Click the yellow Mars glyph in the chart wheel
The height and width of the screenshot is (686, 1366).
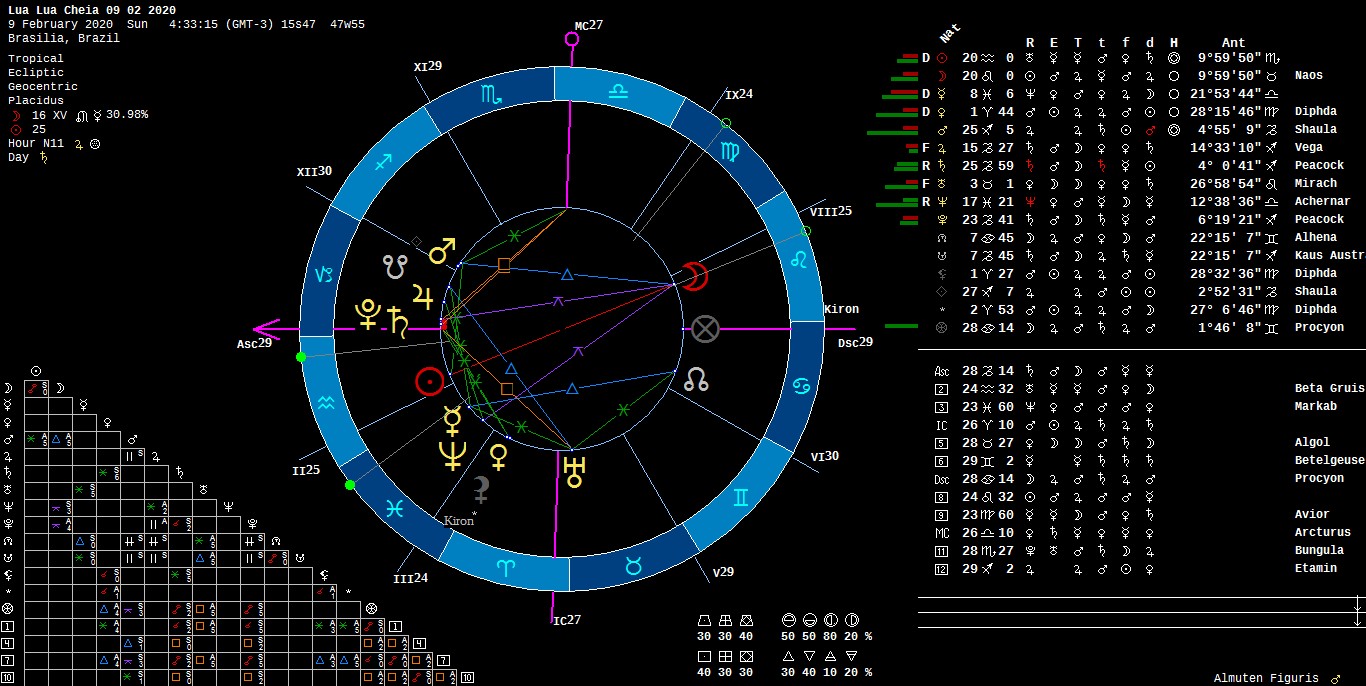442,250
